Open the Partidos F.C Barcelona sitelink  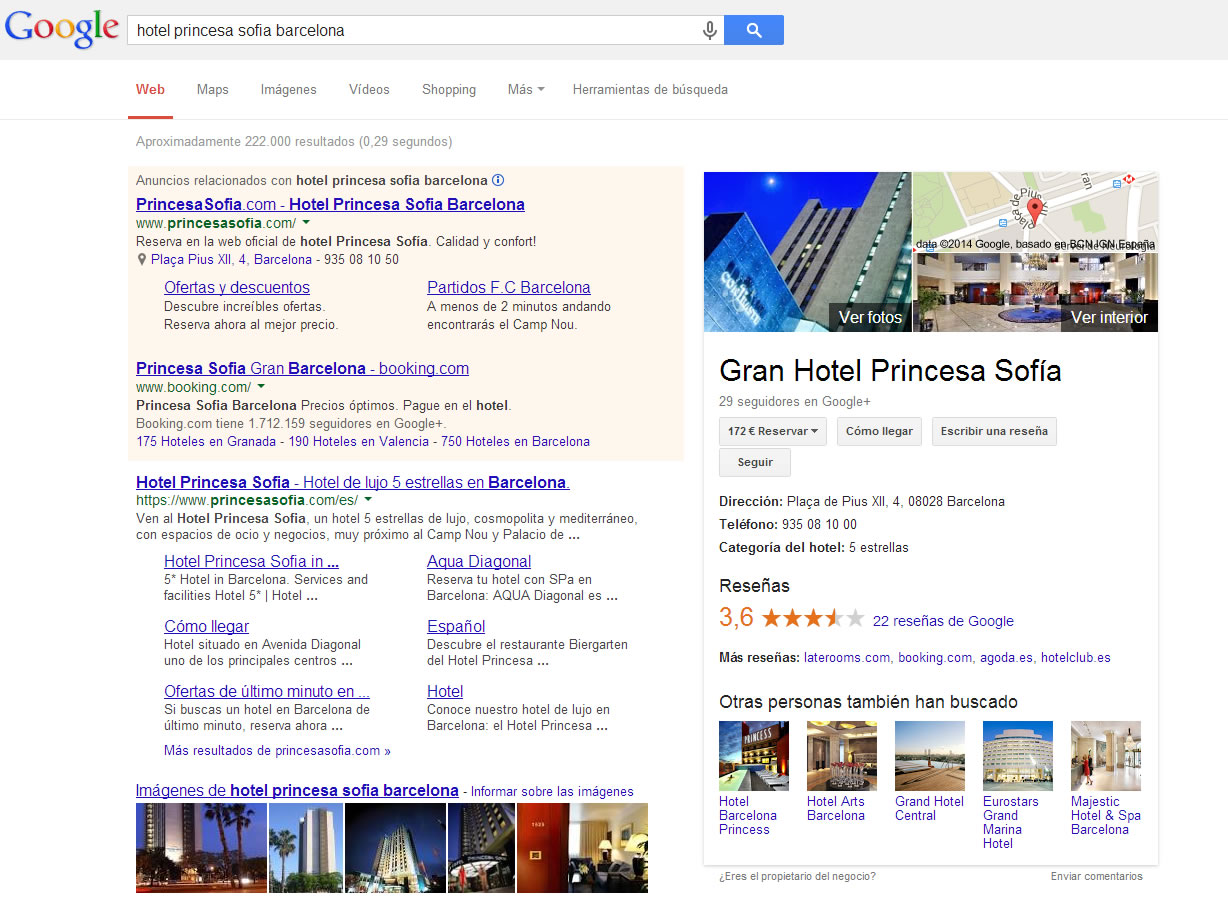[x=509, y=288]
